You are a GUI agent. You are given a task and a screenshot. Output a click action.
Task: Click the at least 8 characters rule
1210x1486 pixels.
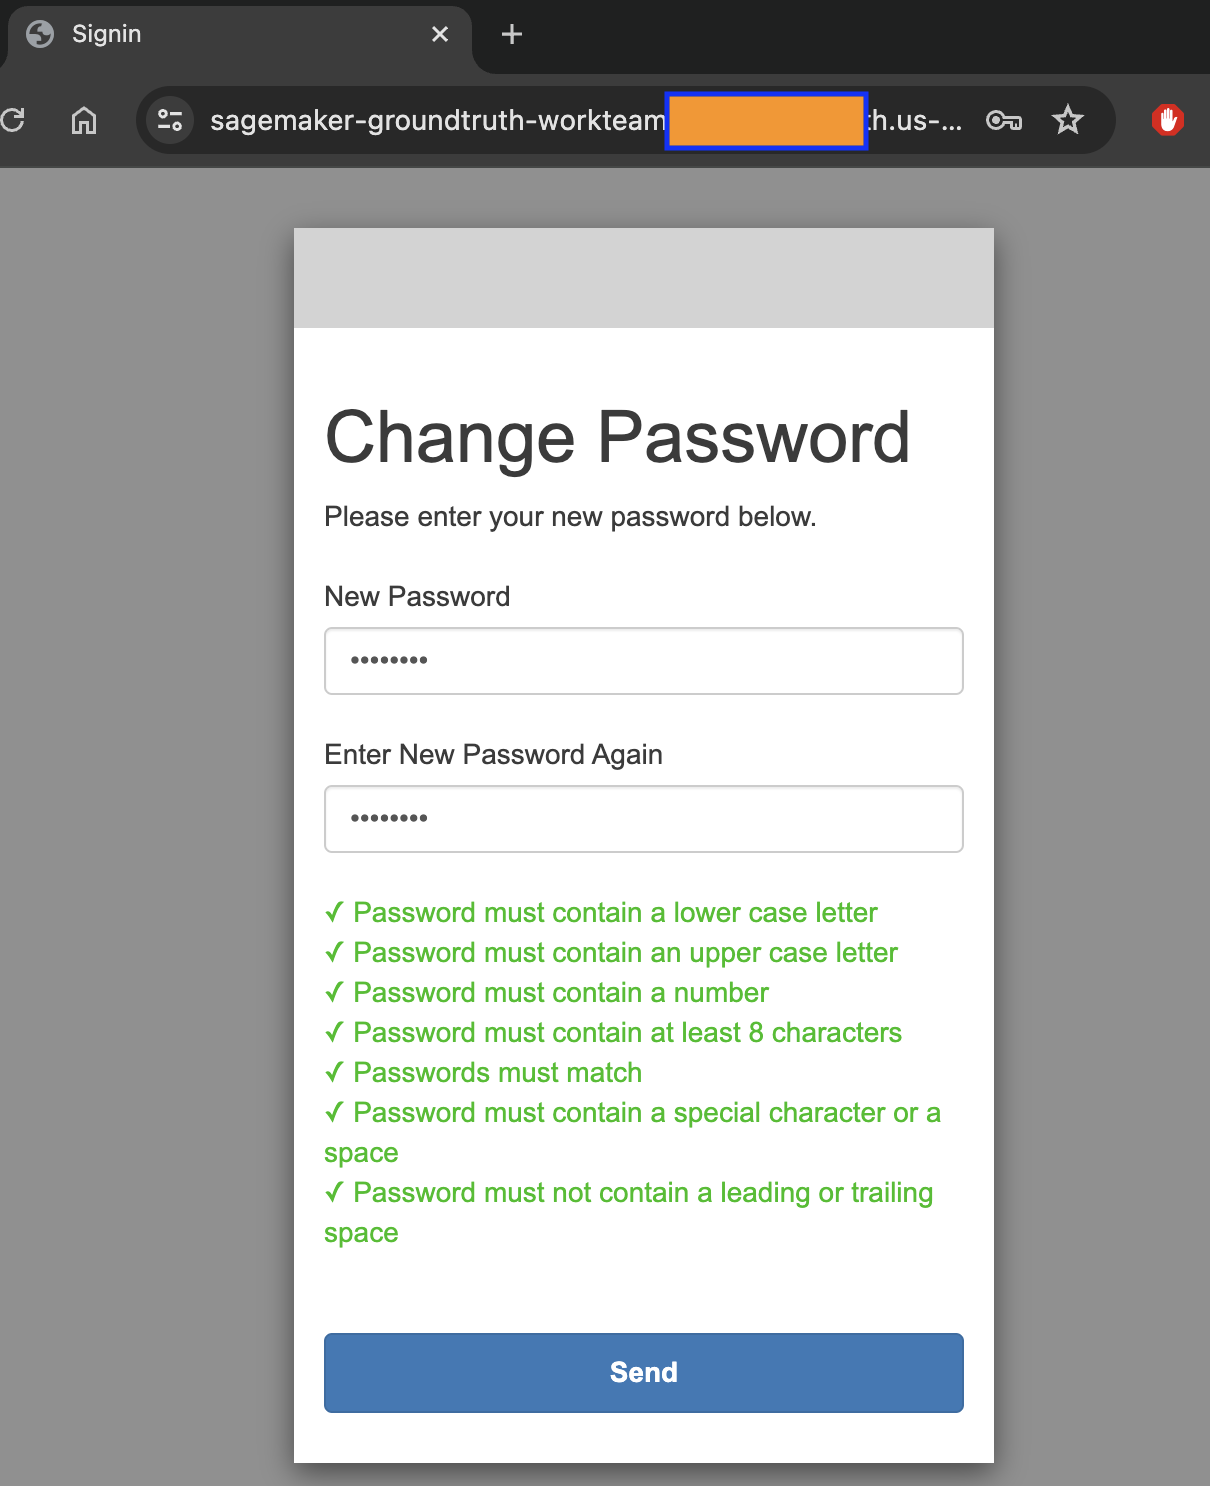[x=627, y=1033]
